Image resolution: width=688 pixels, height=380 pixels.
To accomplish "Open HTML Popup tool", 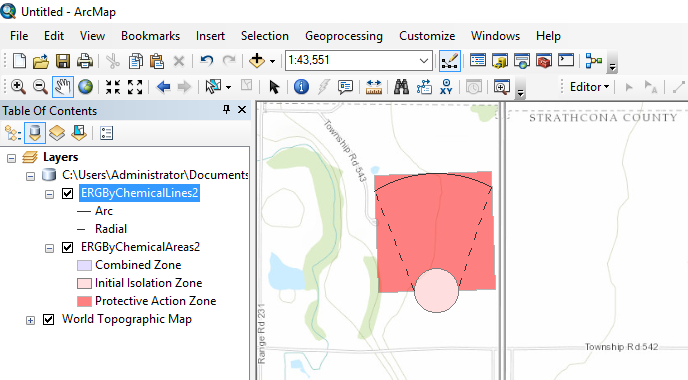I will click(x=345, y=87).
